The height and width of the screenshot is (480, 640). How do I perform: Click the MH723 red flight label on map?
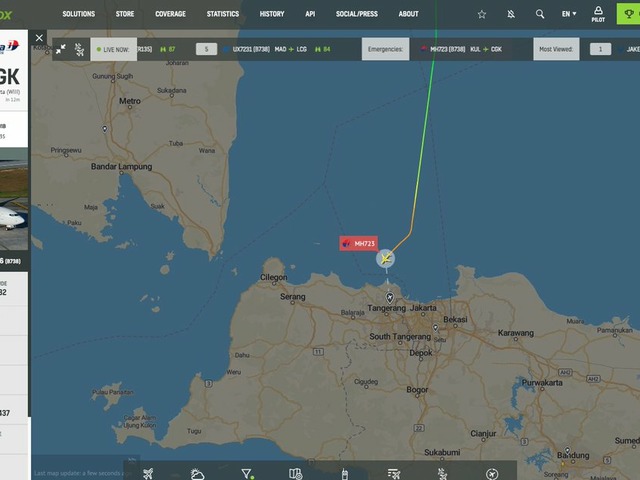point(358,244)
